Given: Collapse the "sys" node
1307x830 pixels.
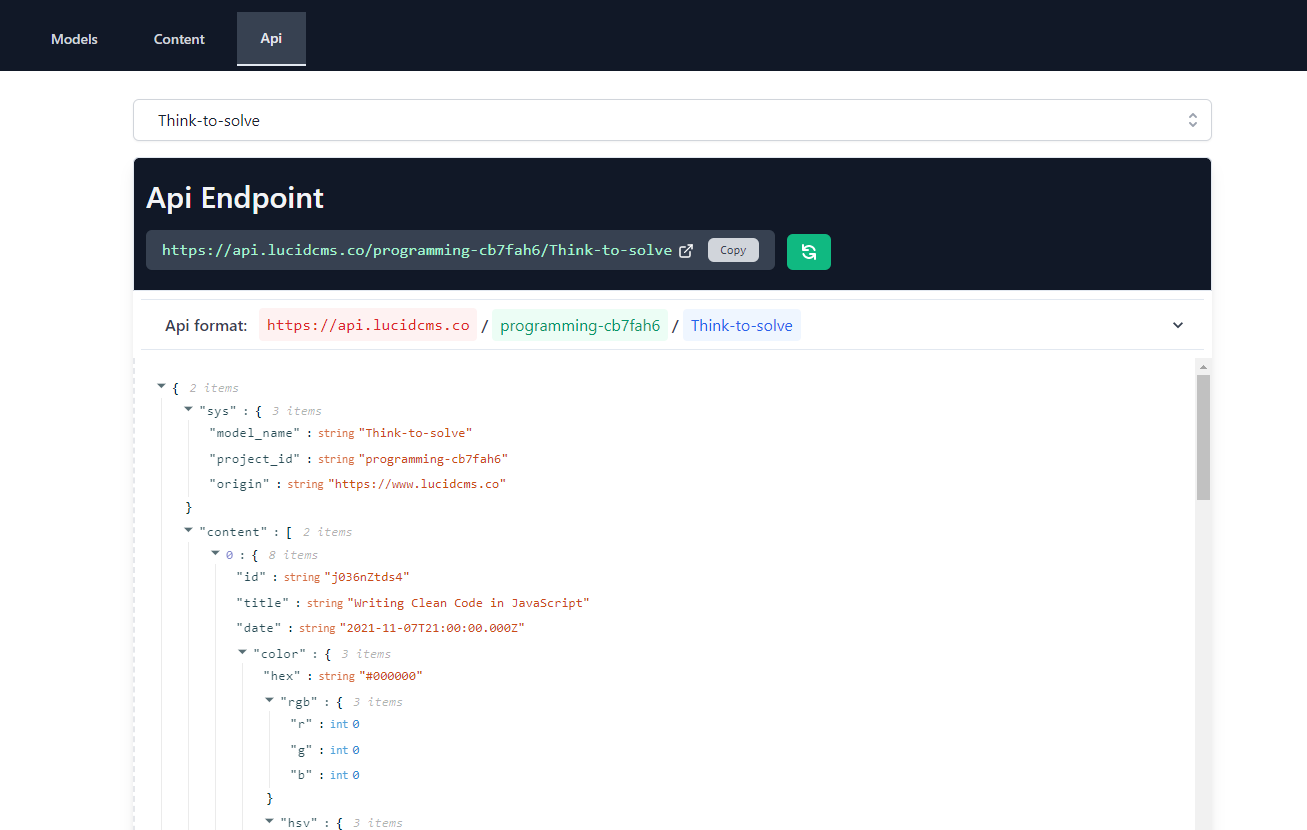Looking at the screenshot, I should [189, 410].
